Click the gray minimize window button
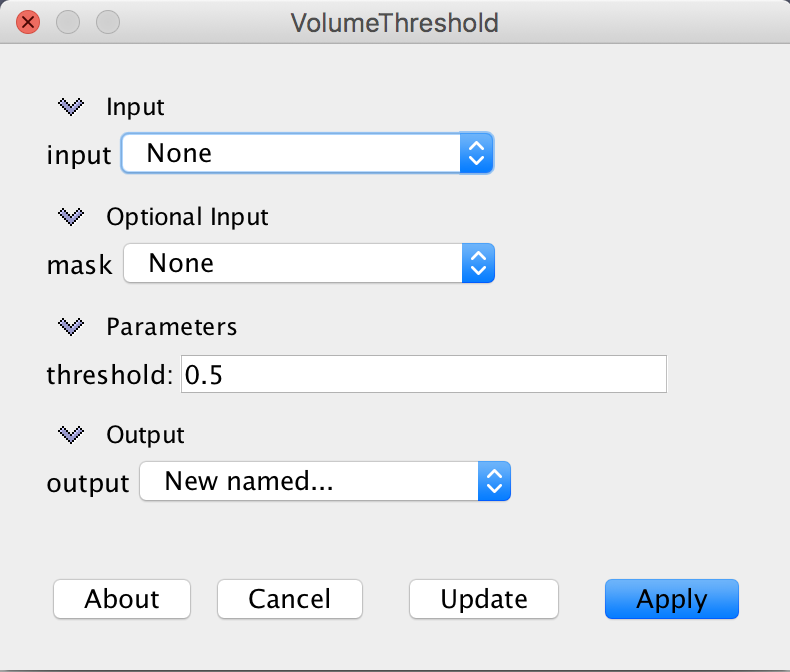Viewport: 790px width, 672px height. (68, 21)
